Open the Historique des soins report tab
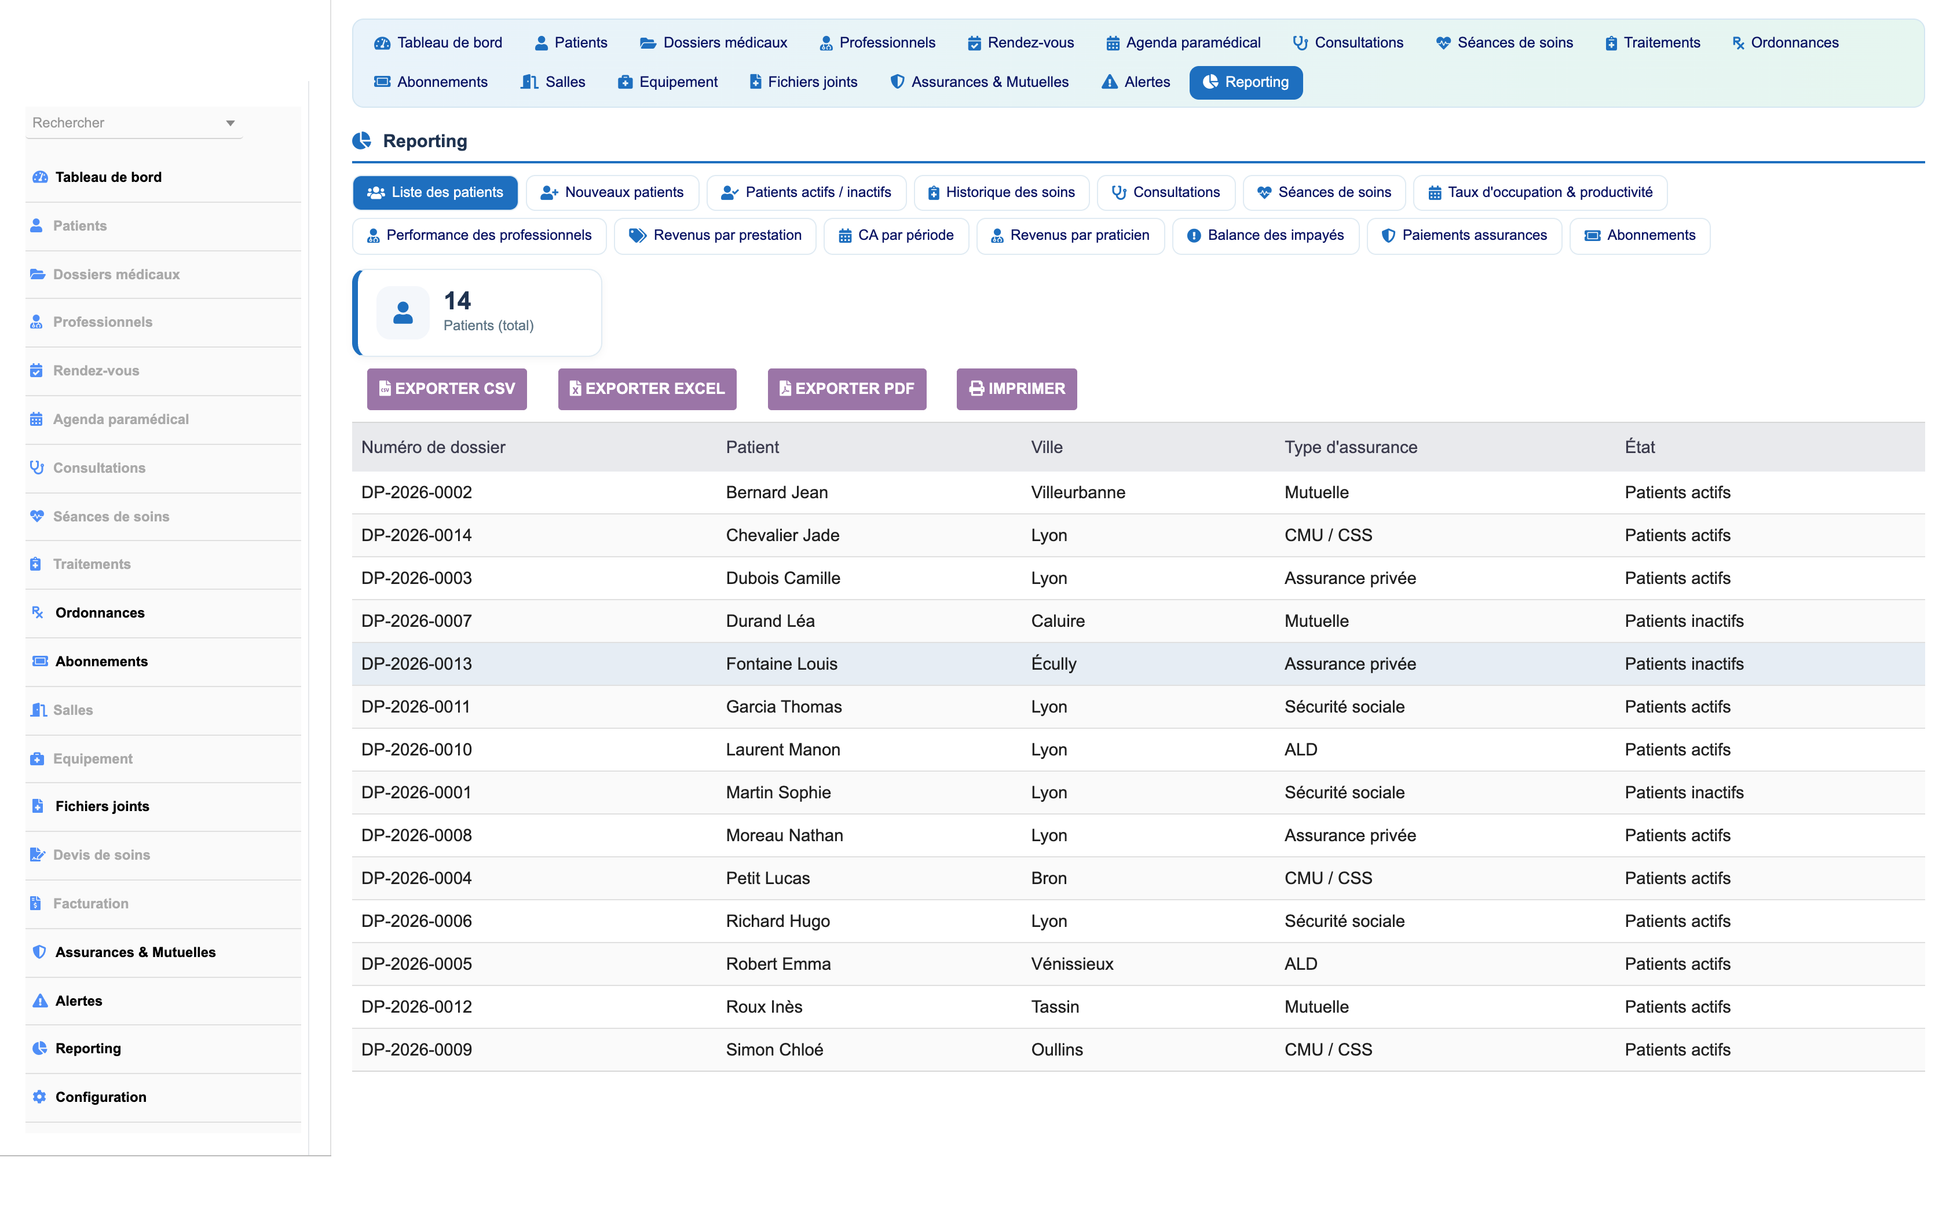 click(1001, 193)
